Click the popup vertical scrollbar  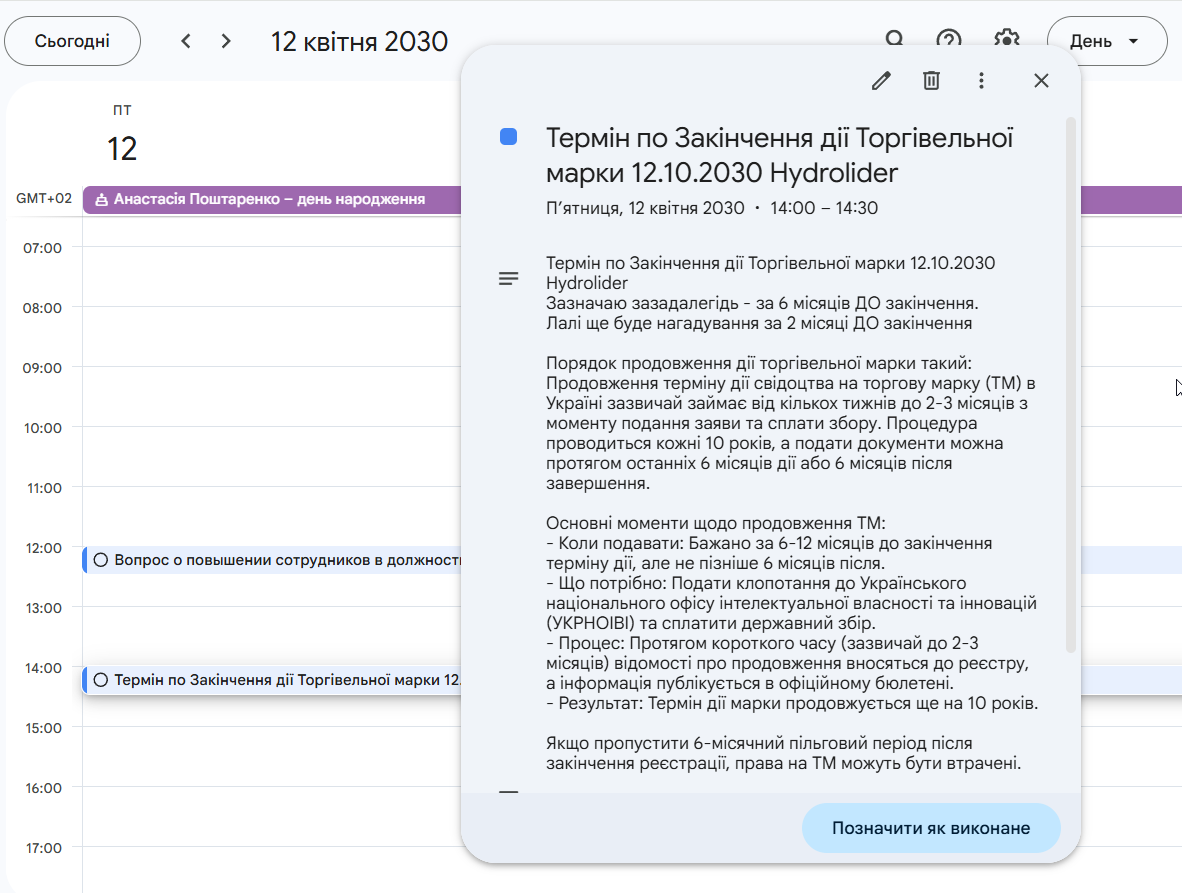tap(1070, 384)
